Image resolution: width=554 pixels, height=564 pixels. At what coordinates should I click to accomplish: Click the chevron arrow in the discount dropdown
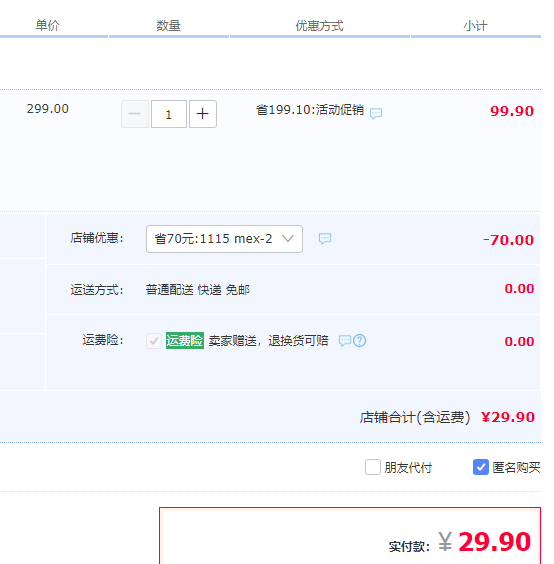pos(288,238)
